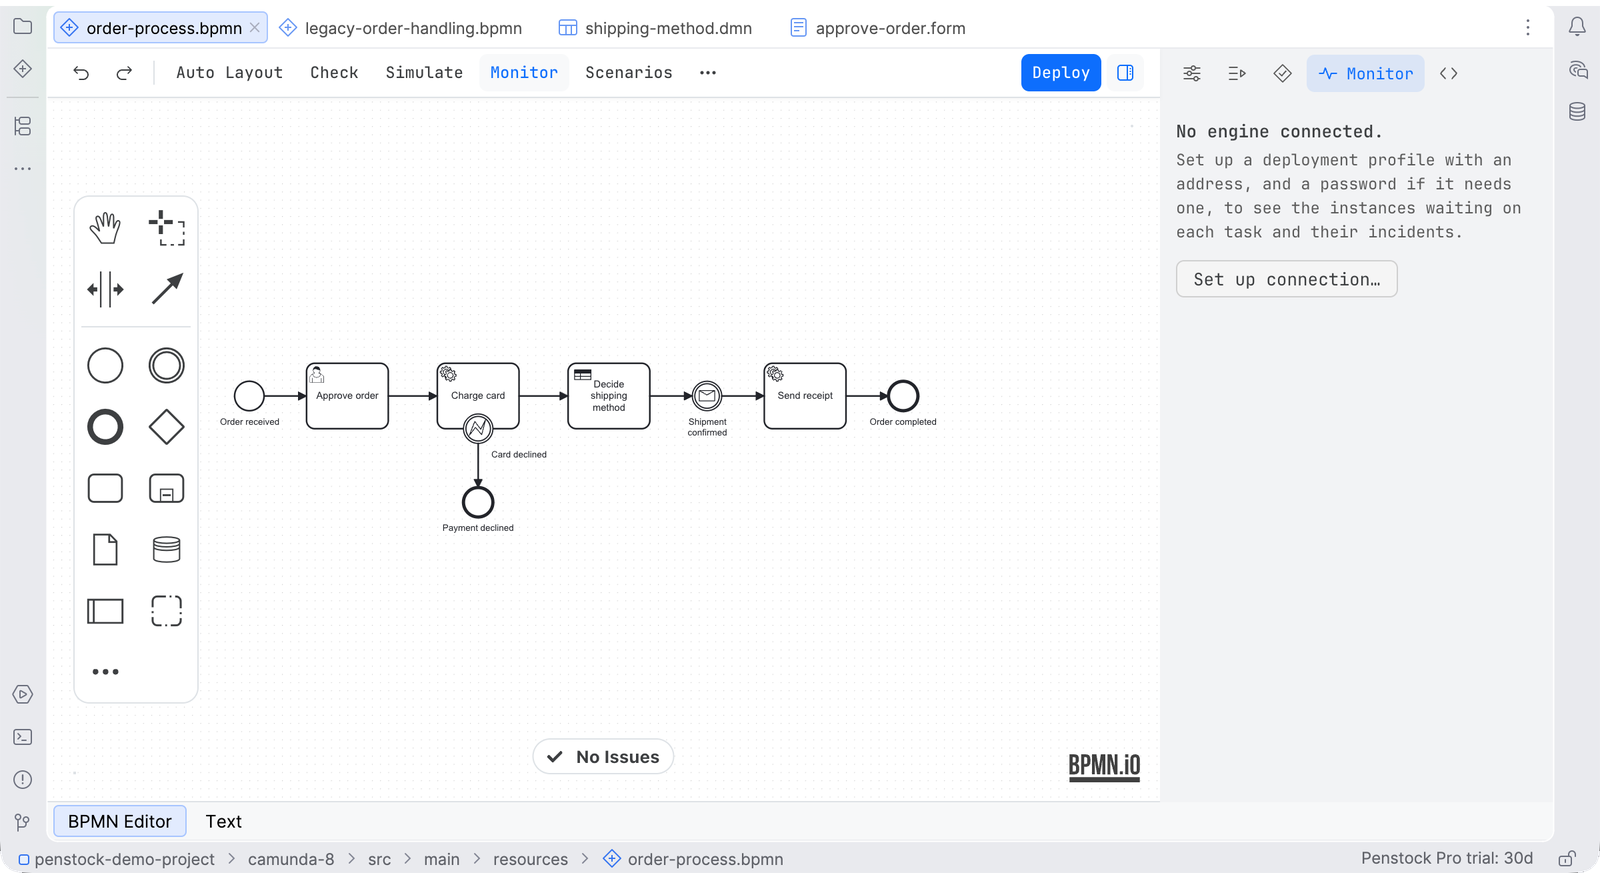Create a pool/participant from the palette
The height and width of the screenshot is (873, 1600).
(x=105, y=611)
